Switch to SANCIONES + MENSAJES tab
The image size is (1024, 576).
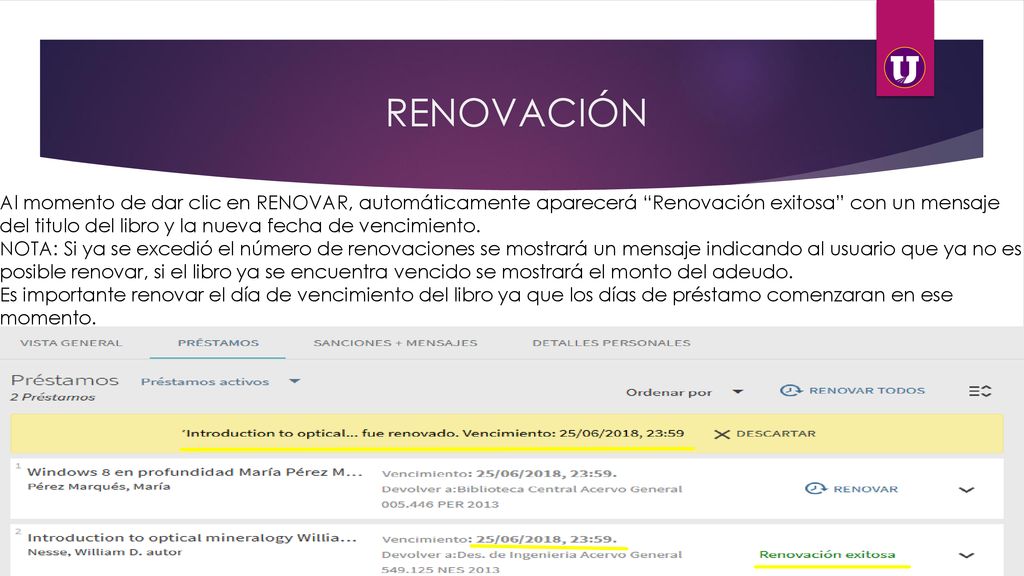click(395, 343)
